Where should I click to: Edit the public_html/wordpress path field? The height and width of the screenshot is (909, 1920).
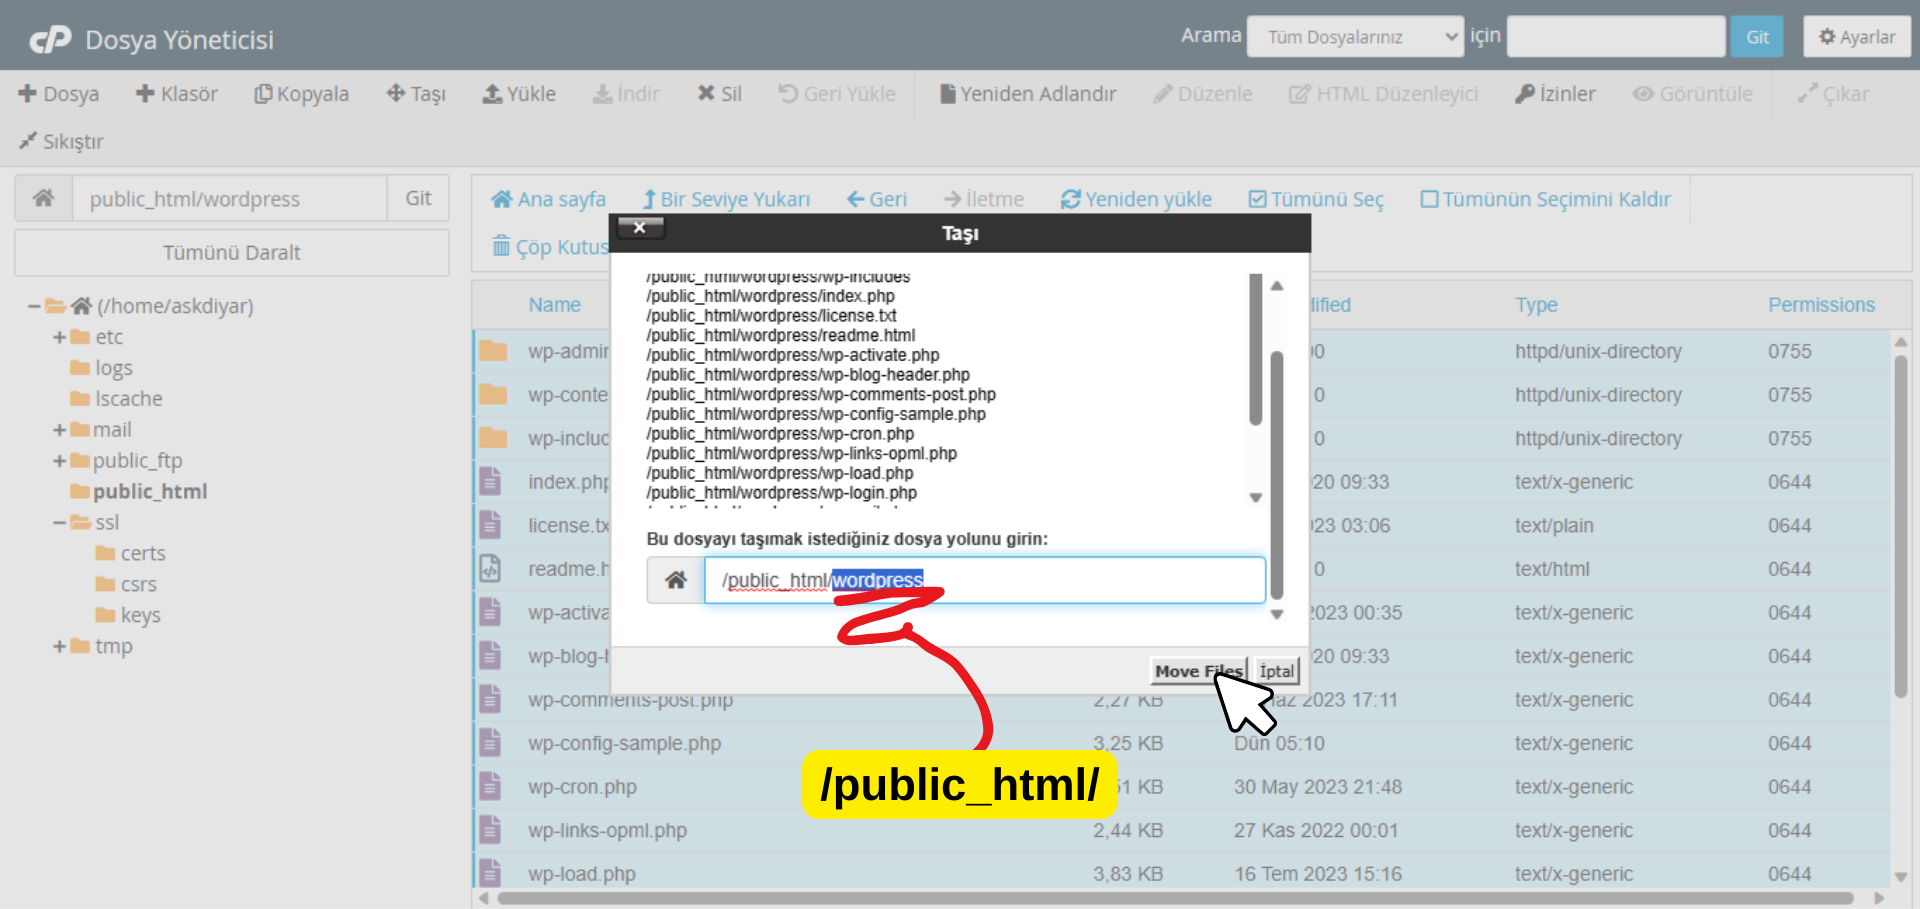pos(230,198)
